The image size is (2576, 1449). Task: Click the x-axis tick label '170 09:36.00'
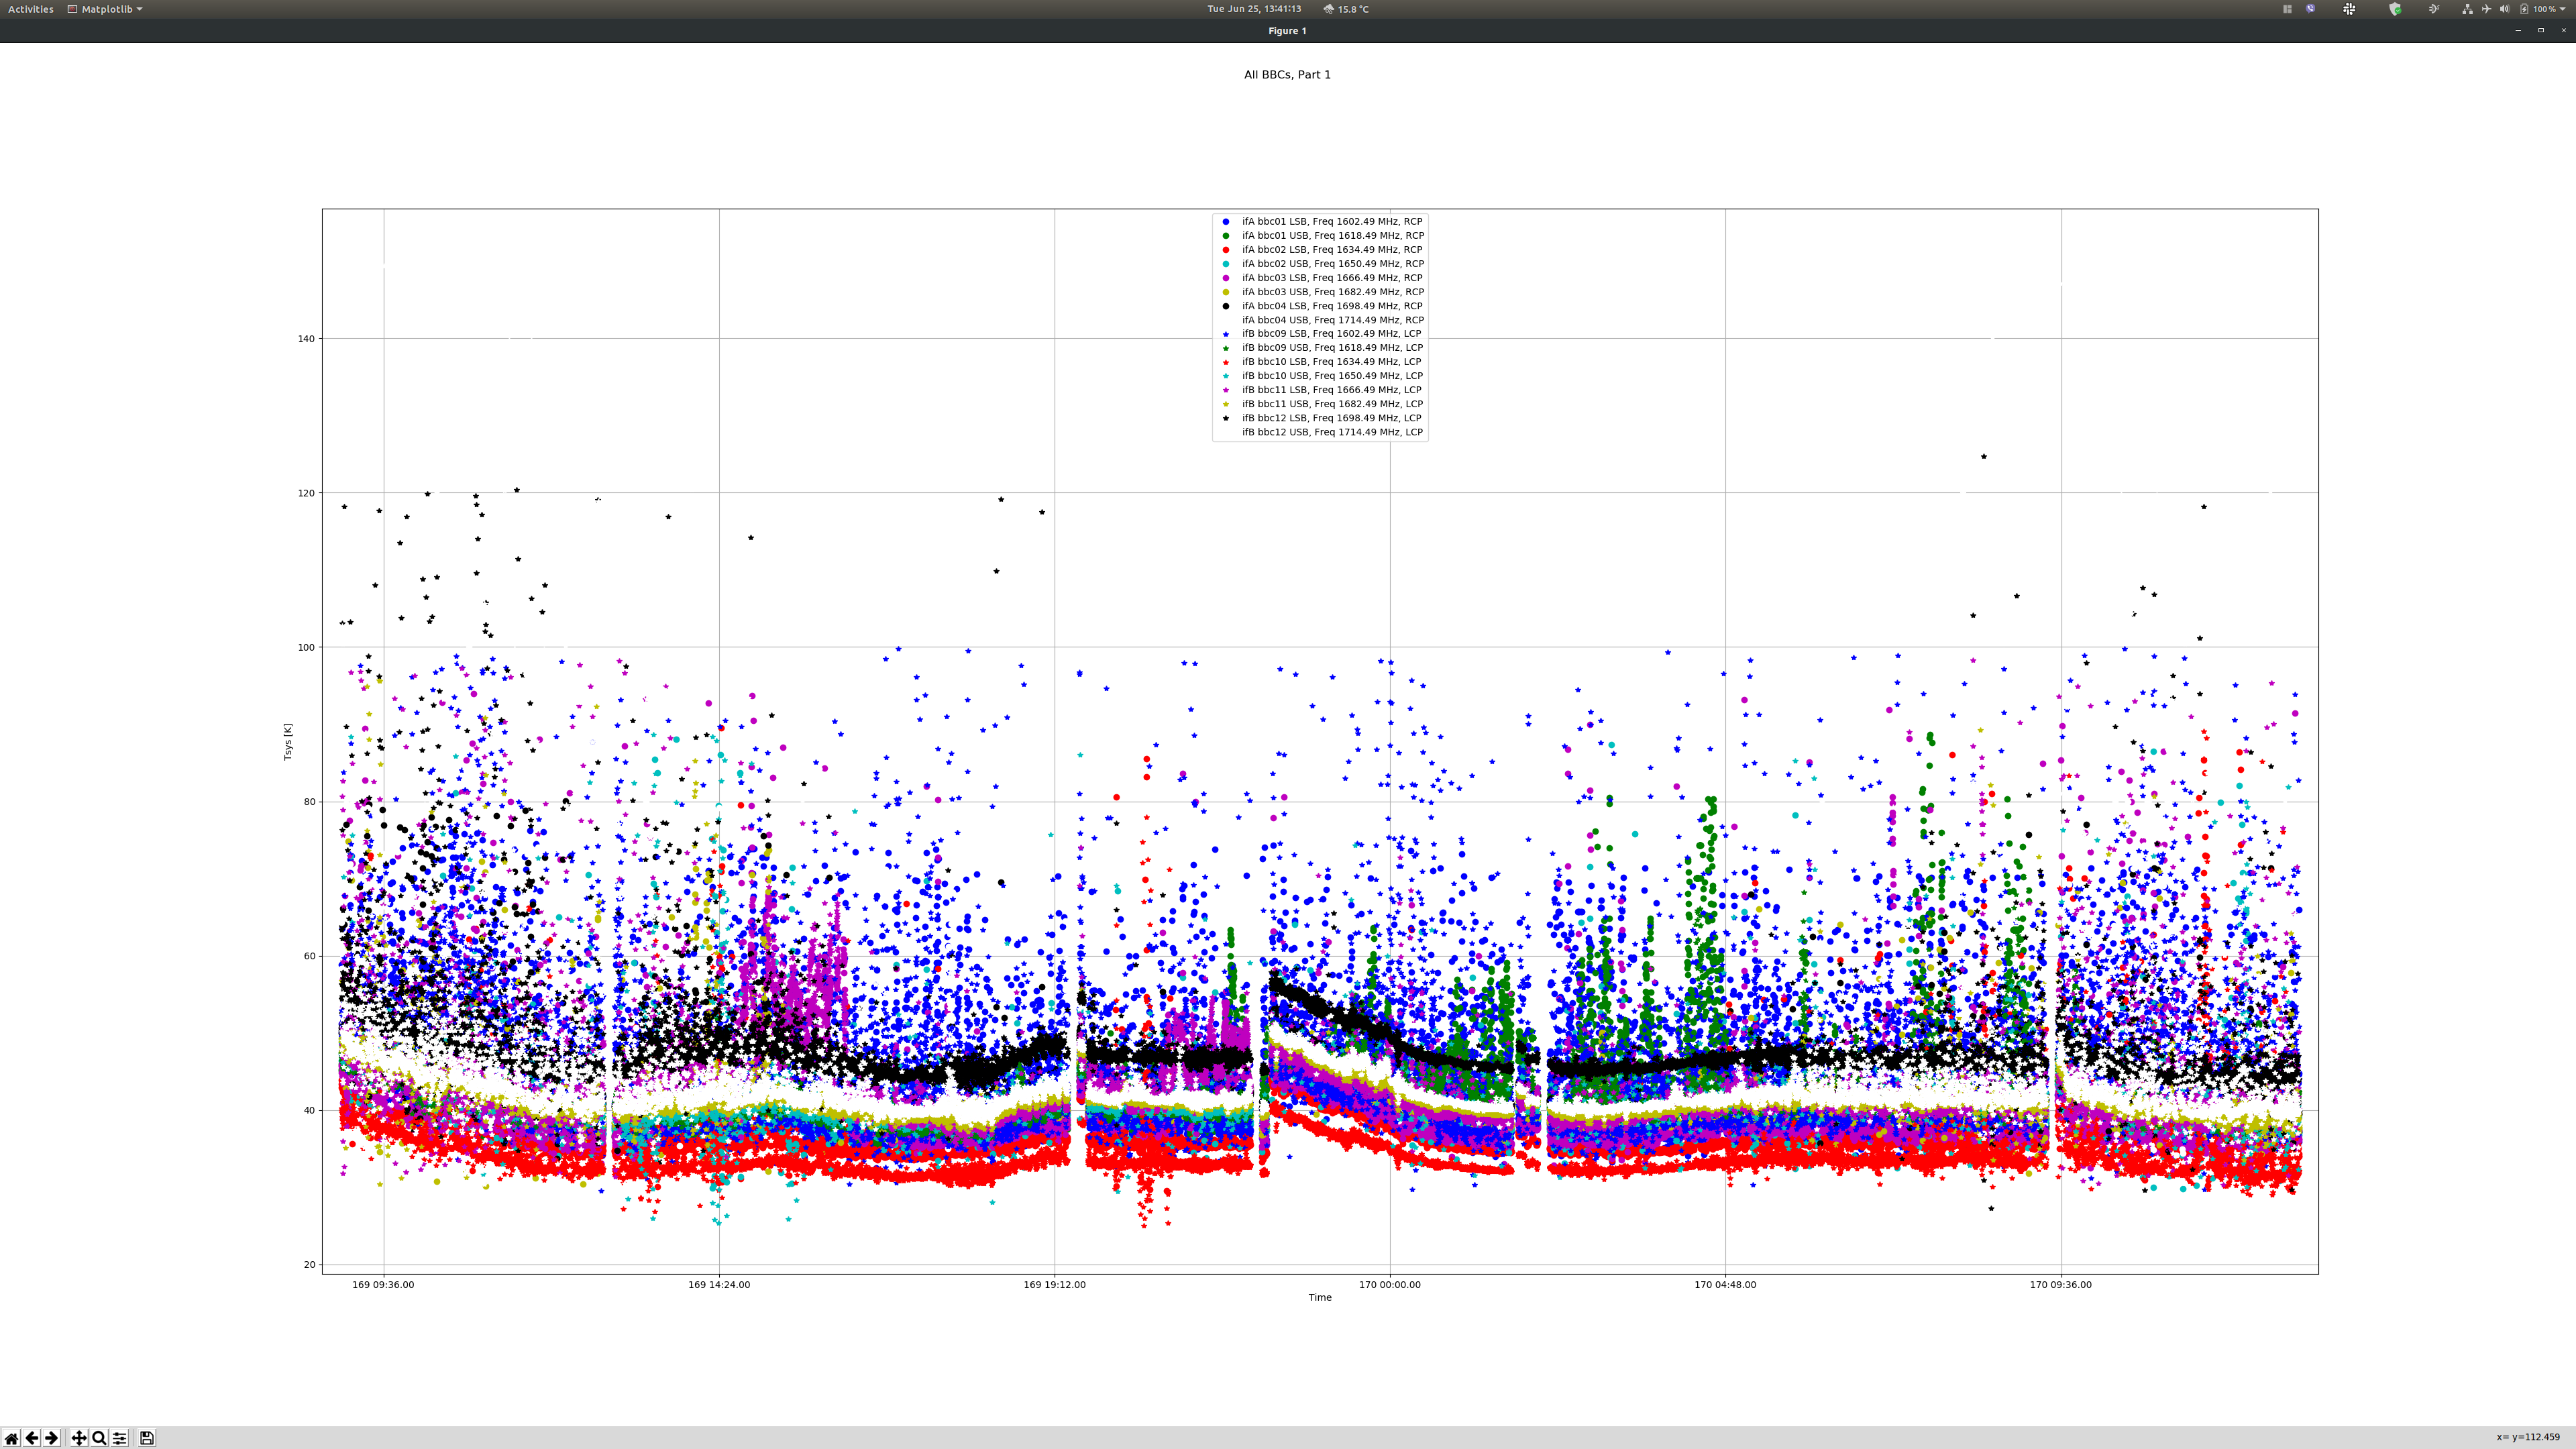[x=2060, y=1285]
